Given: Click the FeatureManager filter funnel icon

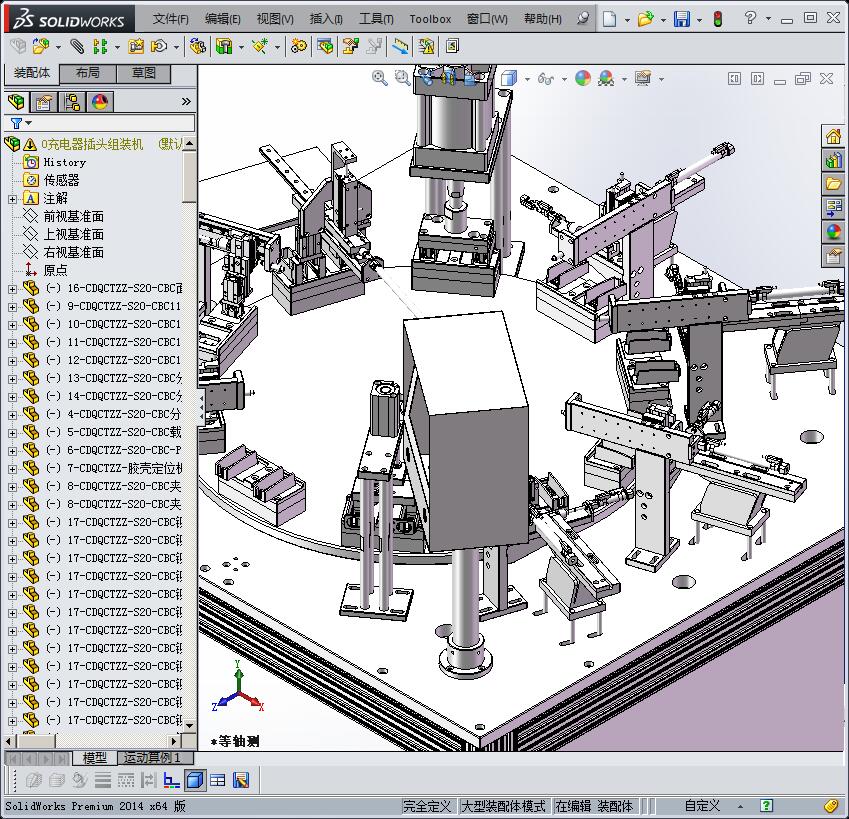Looking at the screenshot, I should tap(16, 123).
